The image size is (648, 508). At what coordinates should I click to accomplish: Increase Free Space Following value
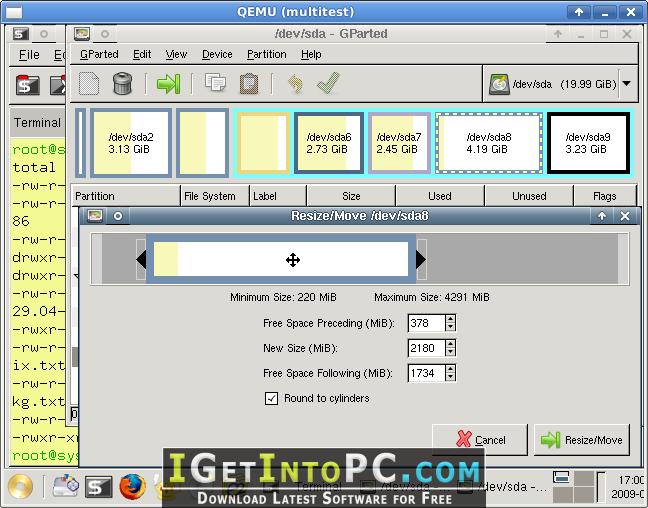(x=450, y=369)
